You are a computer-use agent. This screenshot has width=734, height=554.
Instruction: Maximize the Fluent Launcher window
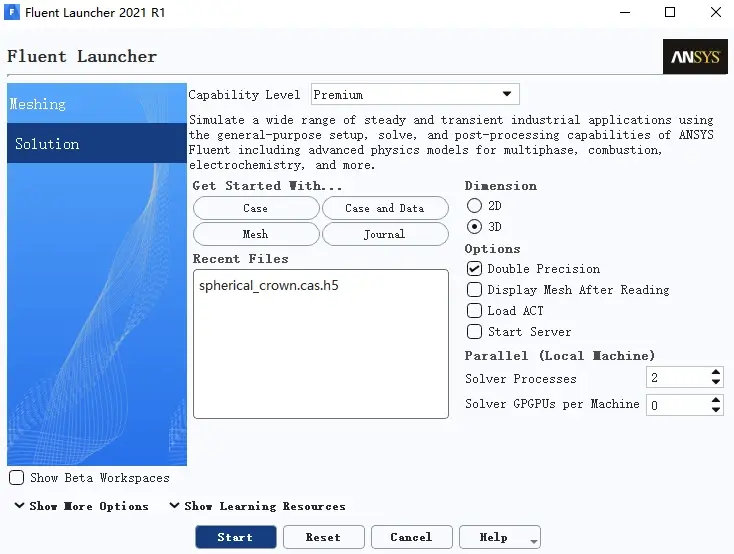(670, 12)
